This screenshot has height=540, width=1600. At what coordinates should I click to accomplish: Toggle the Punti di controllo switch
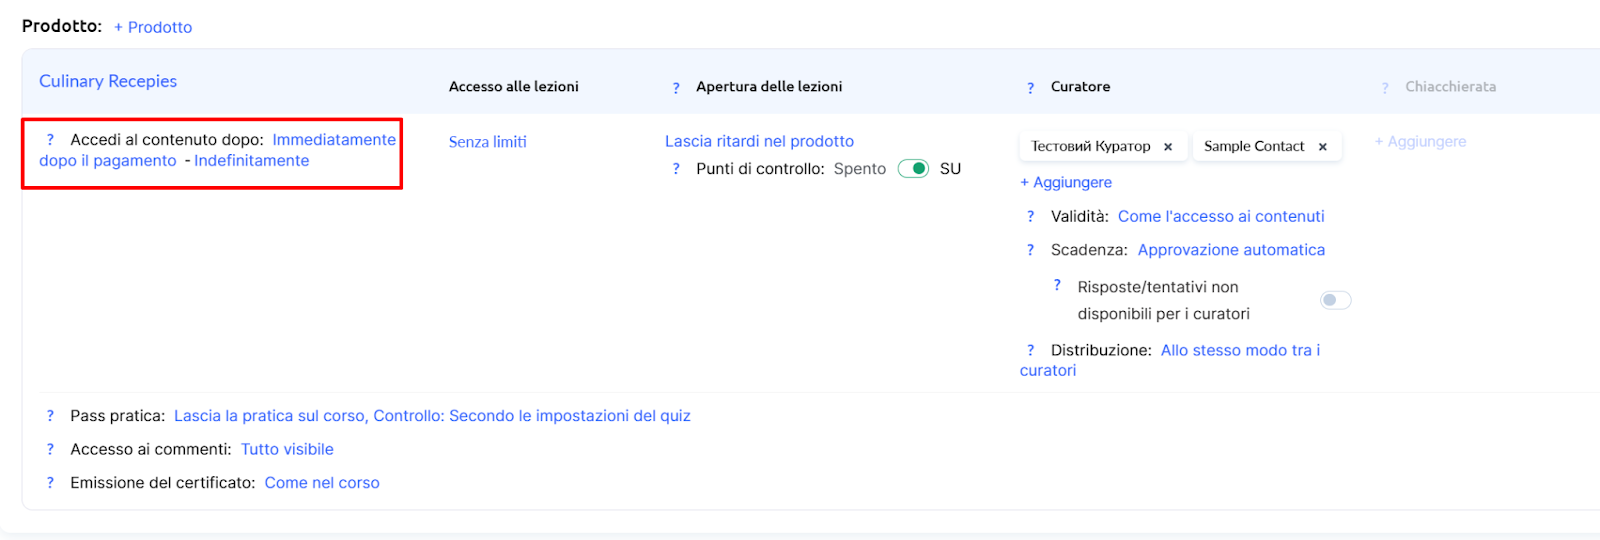point(913,169)
